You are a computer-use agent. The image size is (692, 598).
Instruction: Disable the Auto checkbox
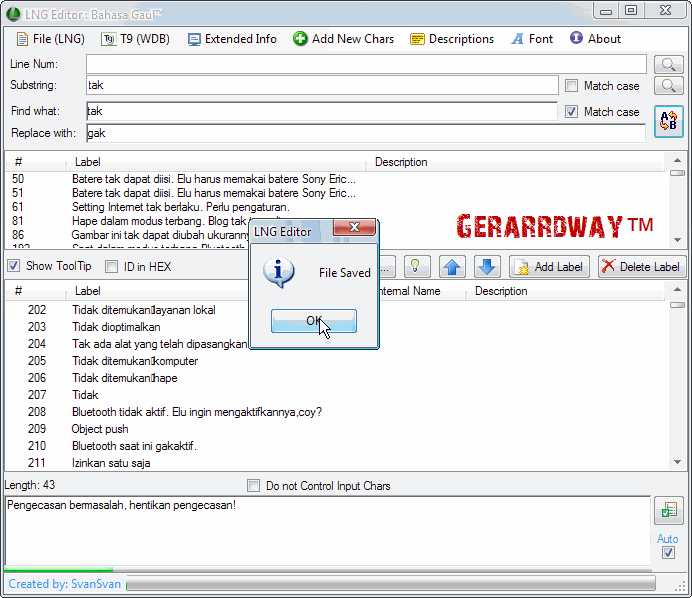click(x=668, y=553)
